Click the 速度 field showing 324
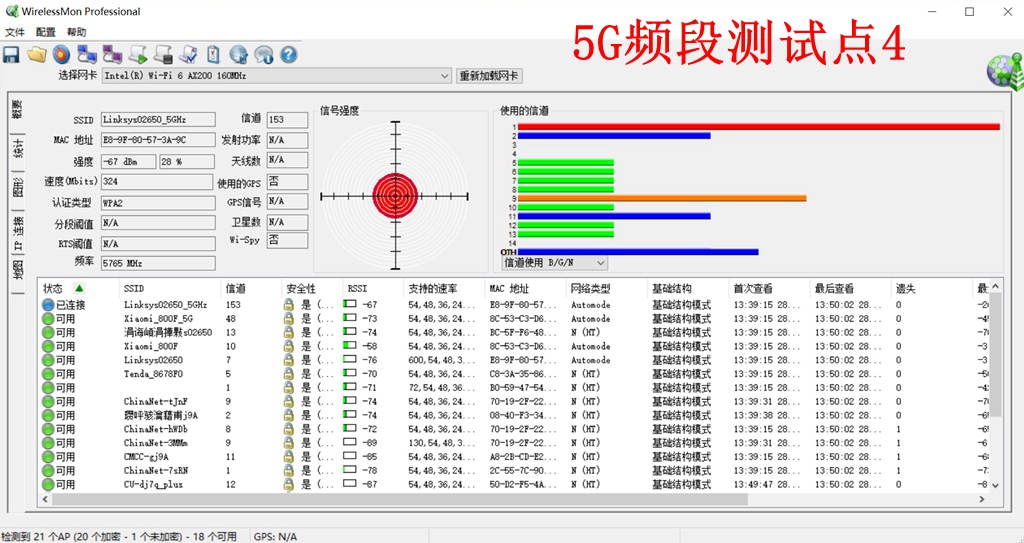Screen dimensions: 1024x543 point(157,182)
